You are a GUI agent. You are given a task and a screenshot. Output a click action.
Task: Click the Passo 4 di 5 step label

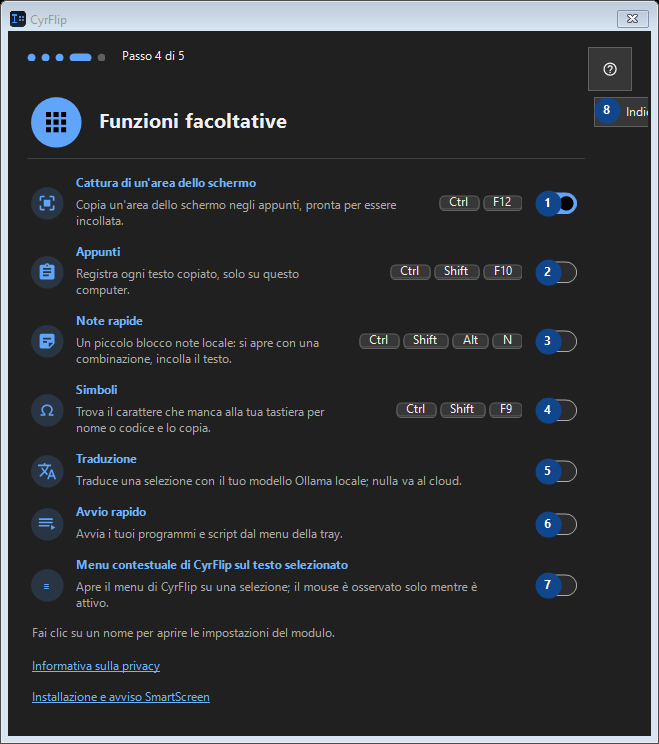153,56
